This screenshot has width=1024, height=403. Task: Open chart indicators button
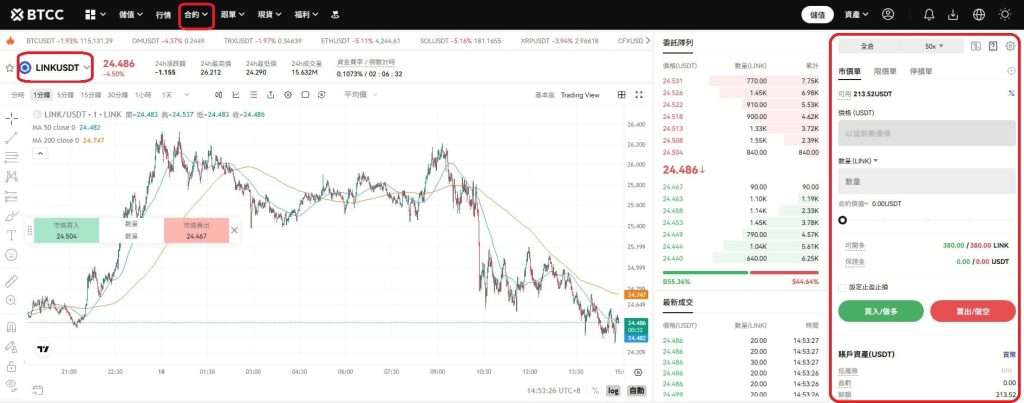pos(236,95)
